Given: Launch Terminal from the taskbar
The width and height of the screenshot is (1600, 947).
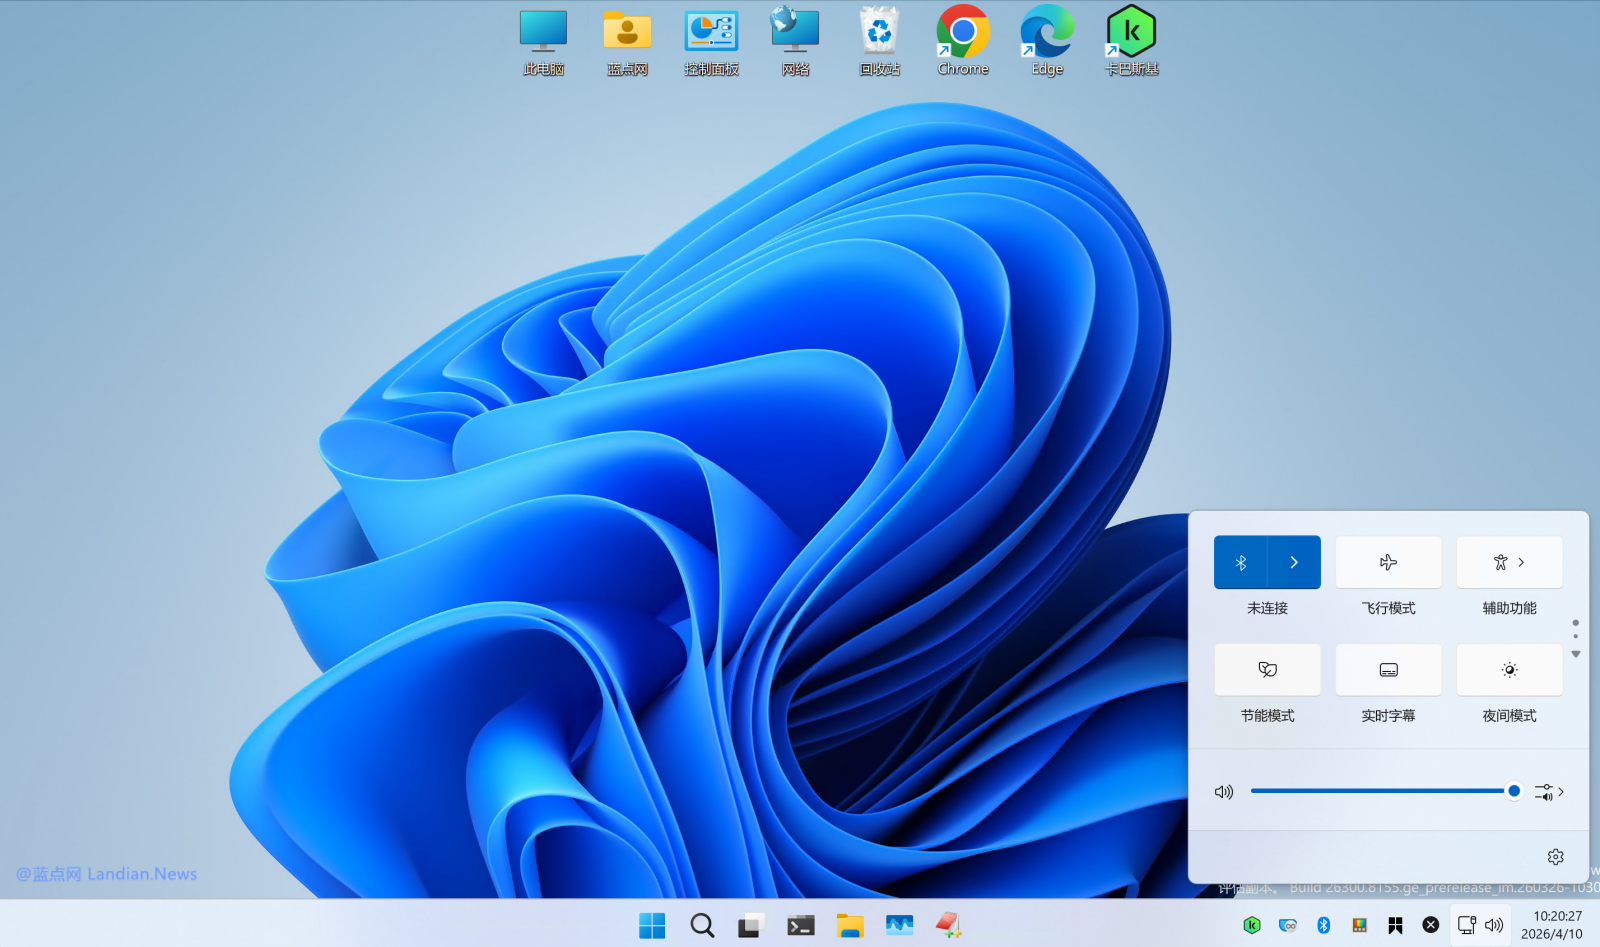Looking at the screenshot, I should [800, 926].
